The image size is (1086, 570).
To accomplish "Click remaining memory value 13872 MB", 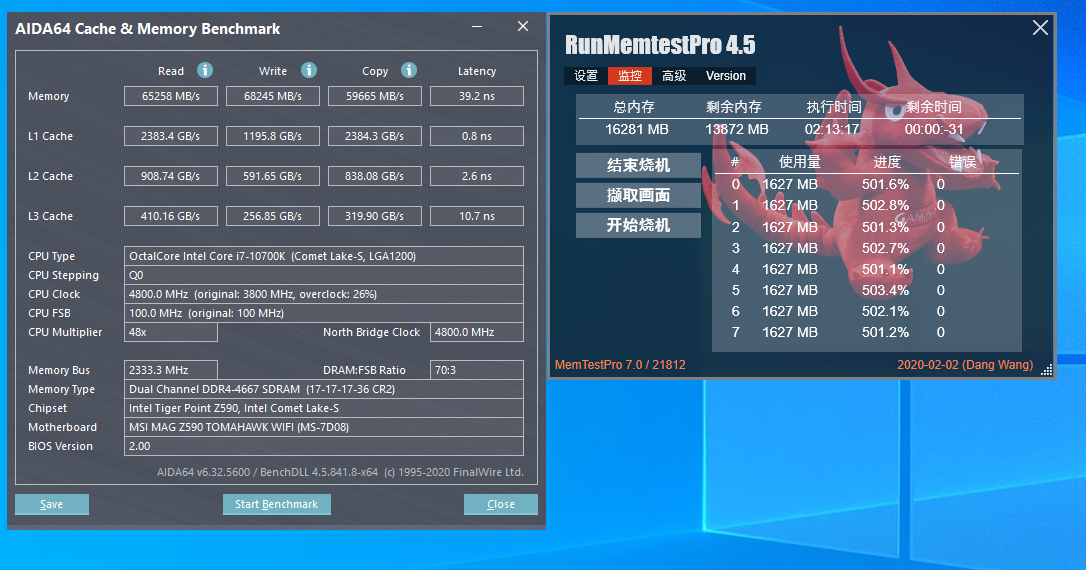I will pos(736,130).
